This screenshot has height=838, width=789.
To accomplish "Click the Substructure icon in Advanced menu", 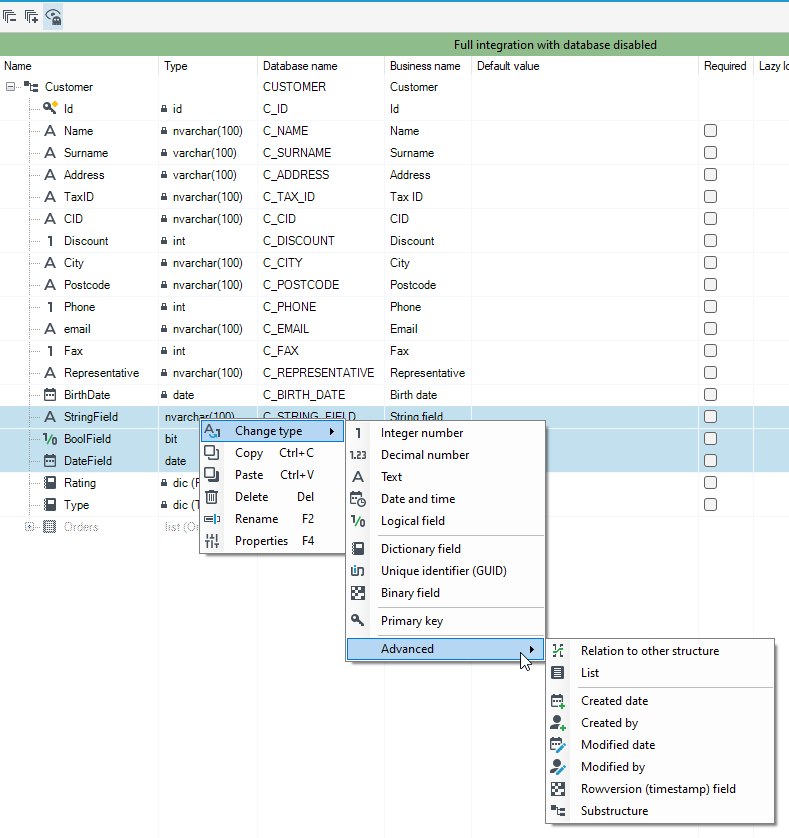I will [558, 811].
